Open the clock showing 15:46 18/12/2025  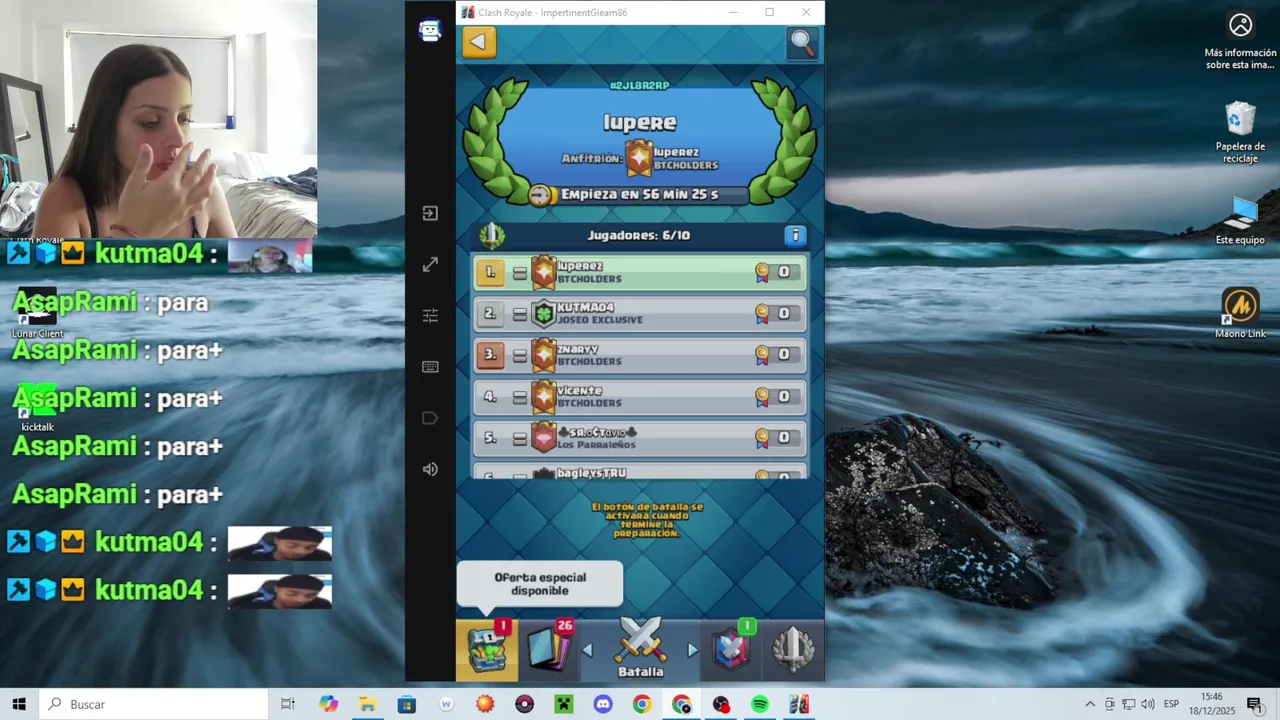(x=1212, y=704)
